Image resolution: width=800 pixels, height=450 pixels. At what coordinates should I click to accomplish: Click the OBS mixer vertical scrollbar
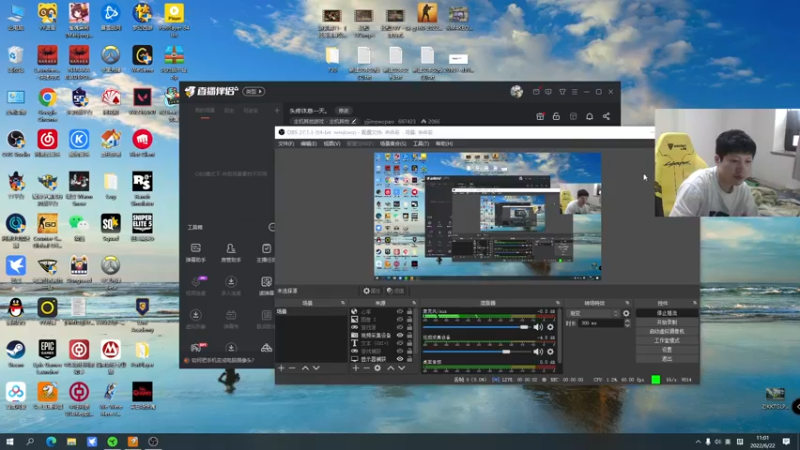[560, 337]
